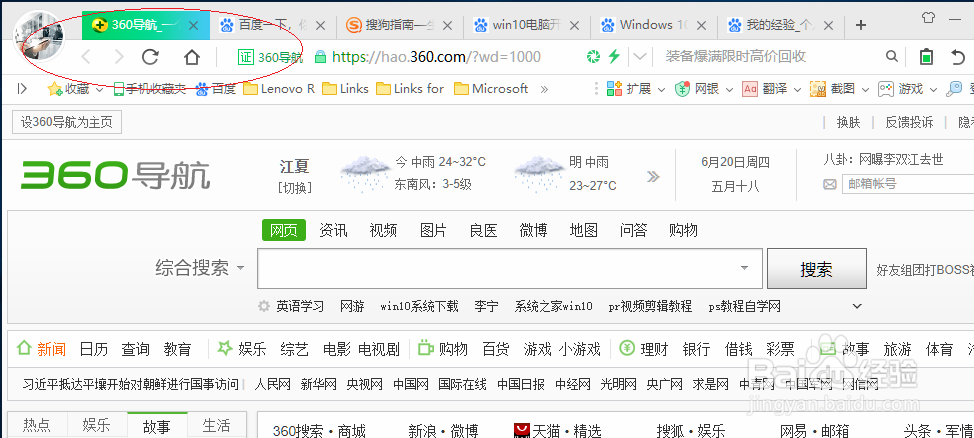Screen dimensions: 974x438
Task: Open the 收藏 favorites star
Action: pos(55,89)
